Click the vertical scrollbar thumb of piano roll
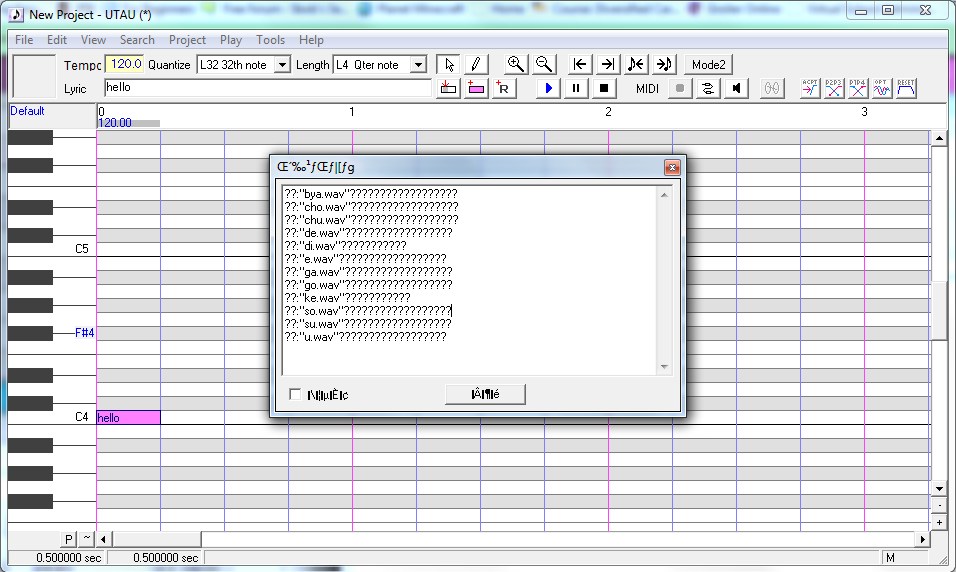 point(940,310)
